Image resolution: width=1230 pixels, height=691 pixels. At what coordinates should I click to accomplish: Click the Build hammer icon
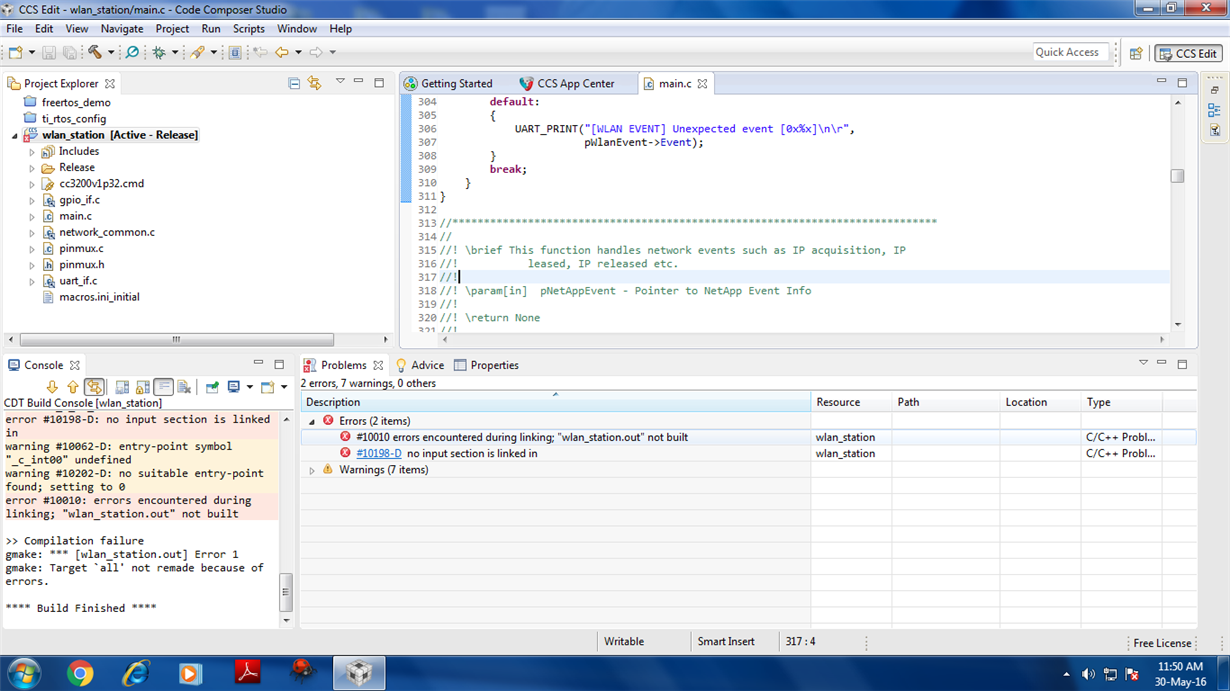pyautogui.click(x=95, y=52)
